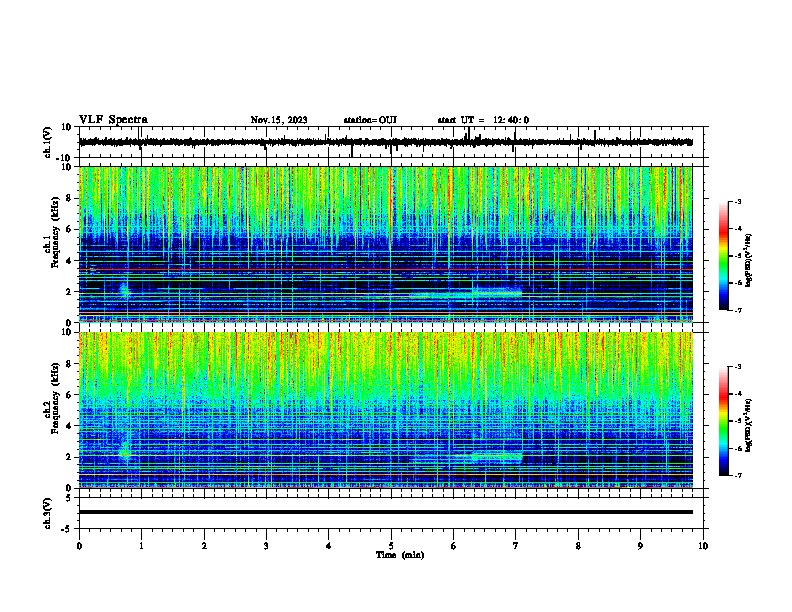Click the "-7" label on ch.2 colorbar
Viewport: 792px width, 612px height.
tap(738, 475)
